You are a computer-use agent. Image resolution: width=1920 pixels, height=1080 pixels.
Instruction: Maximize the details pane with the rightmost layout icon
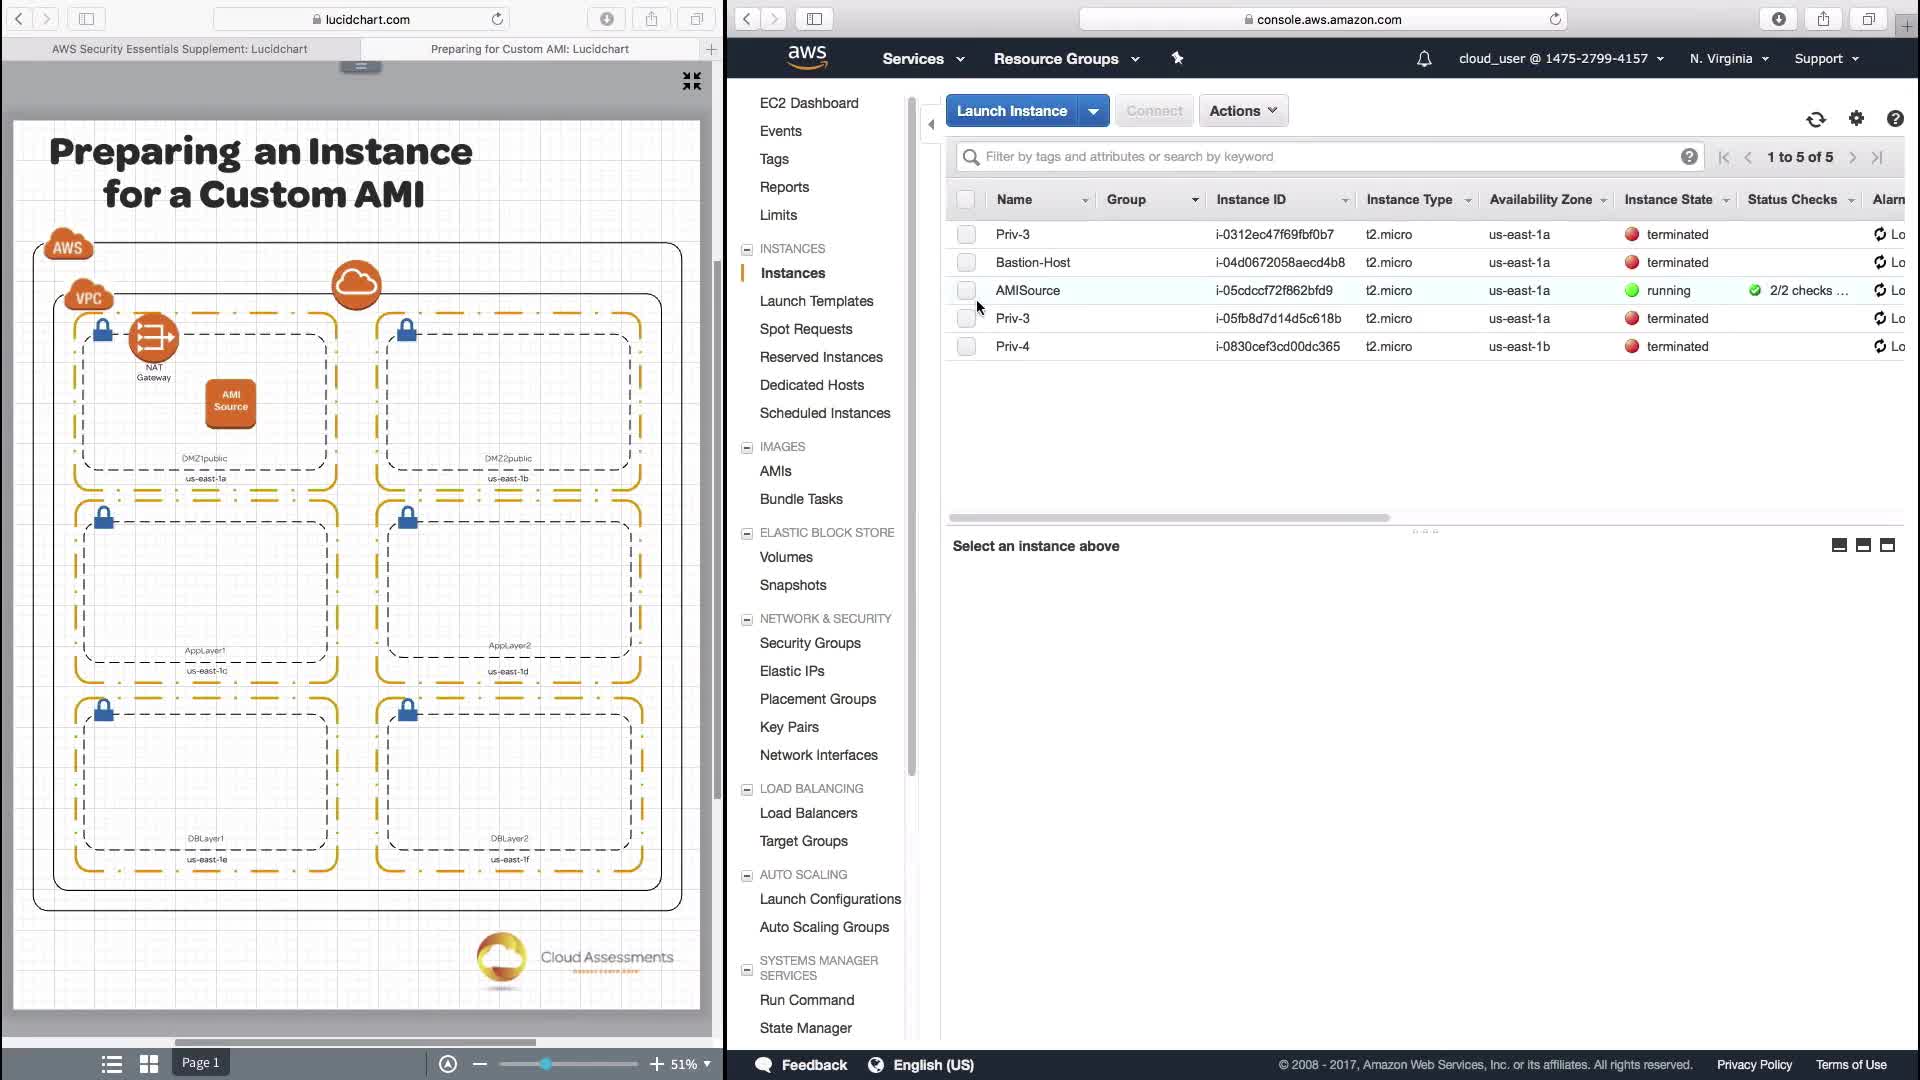[1887, 545]
